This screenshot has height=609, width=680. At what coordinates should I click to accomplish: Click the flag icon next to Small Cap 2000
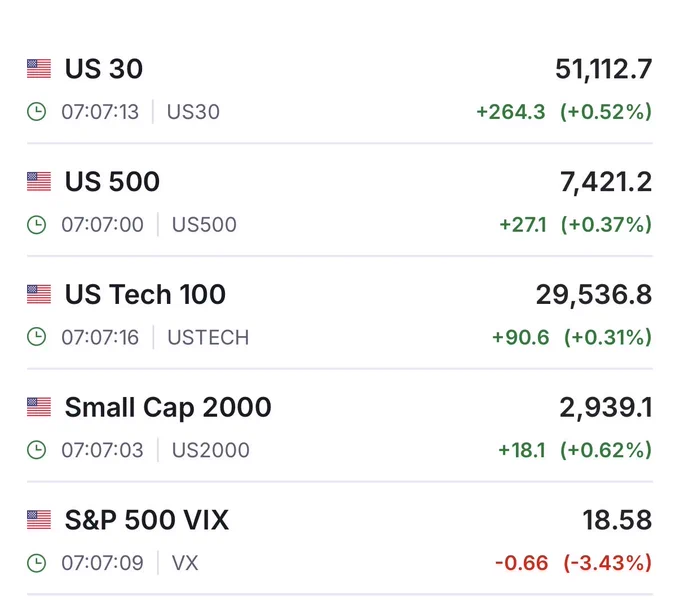(x=39, y=407)
